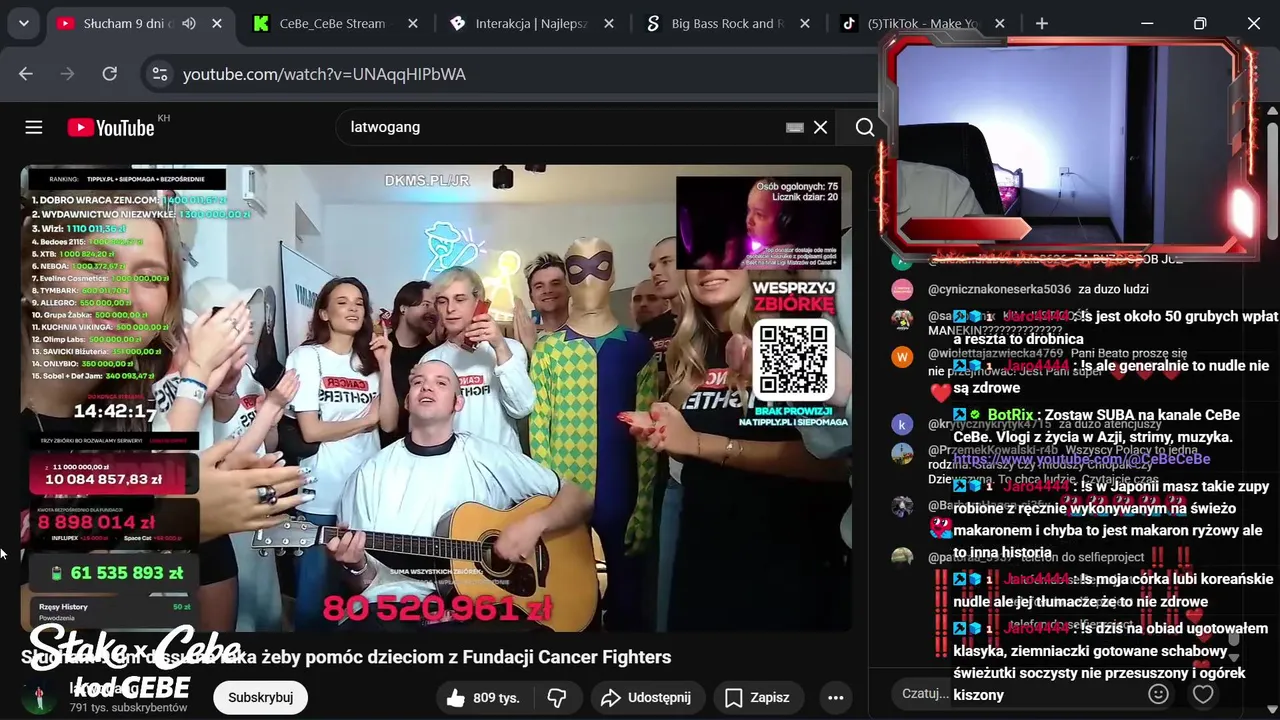Open a new browser tab

[1042, 23]
